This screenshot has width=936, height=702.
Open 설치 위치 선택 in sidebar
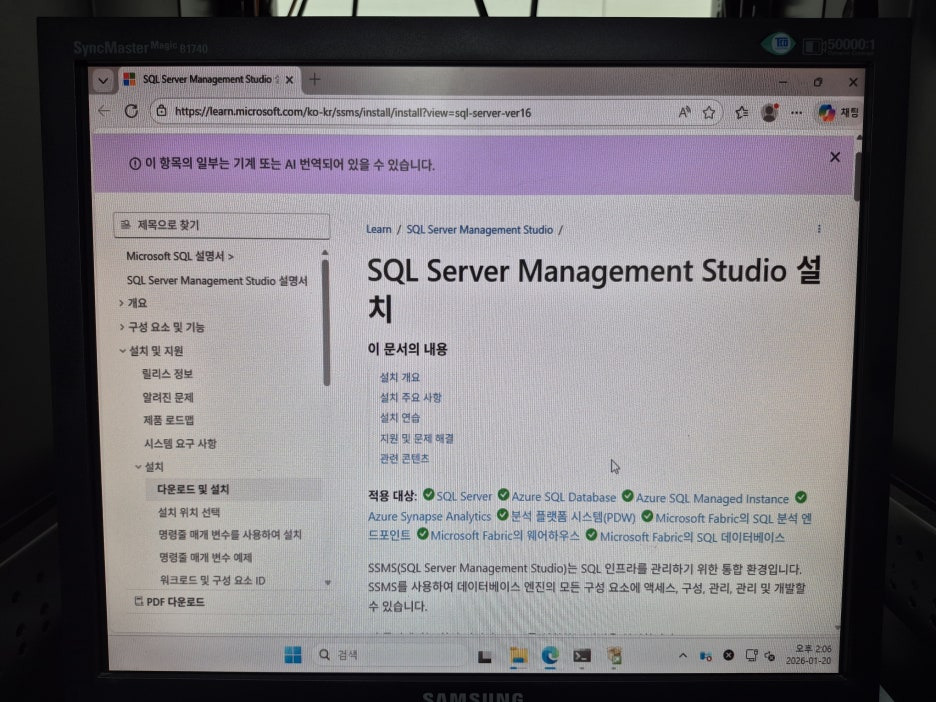189,512
